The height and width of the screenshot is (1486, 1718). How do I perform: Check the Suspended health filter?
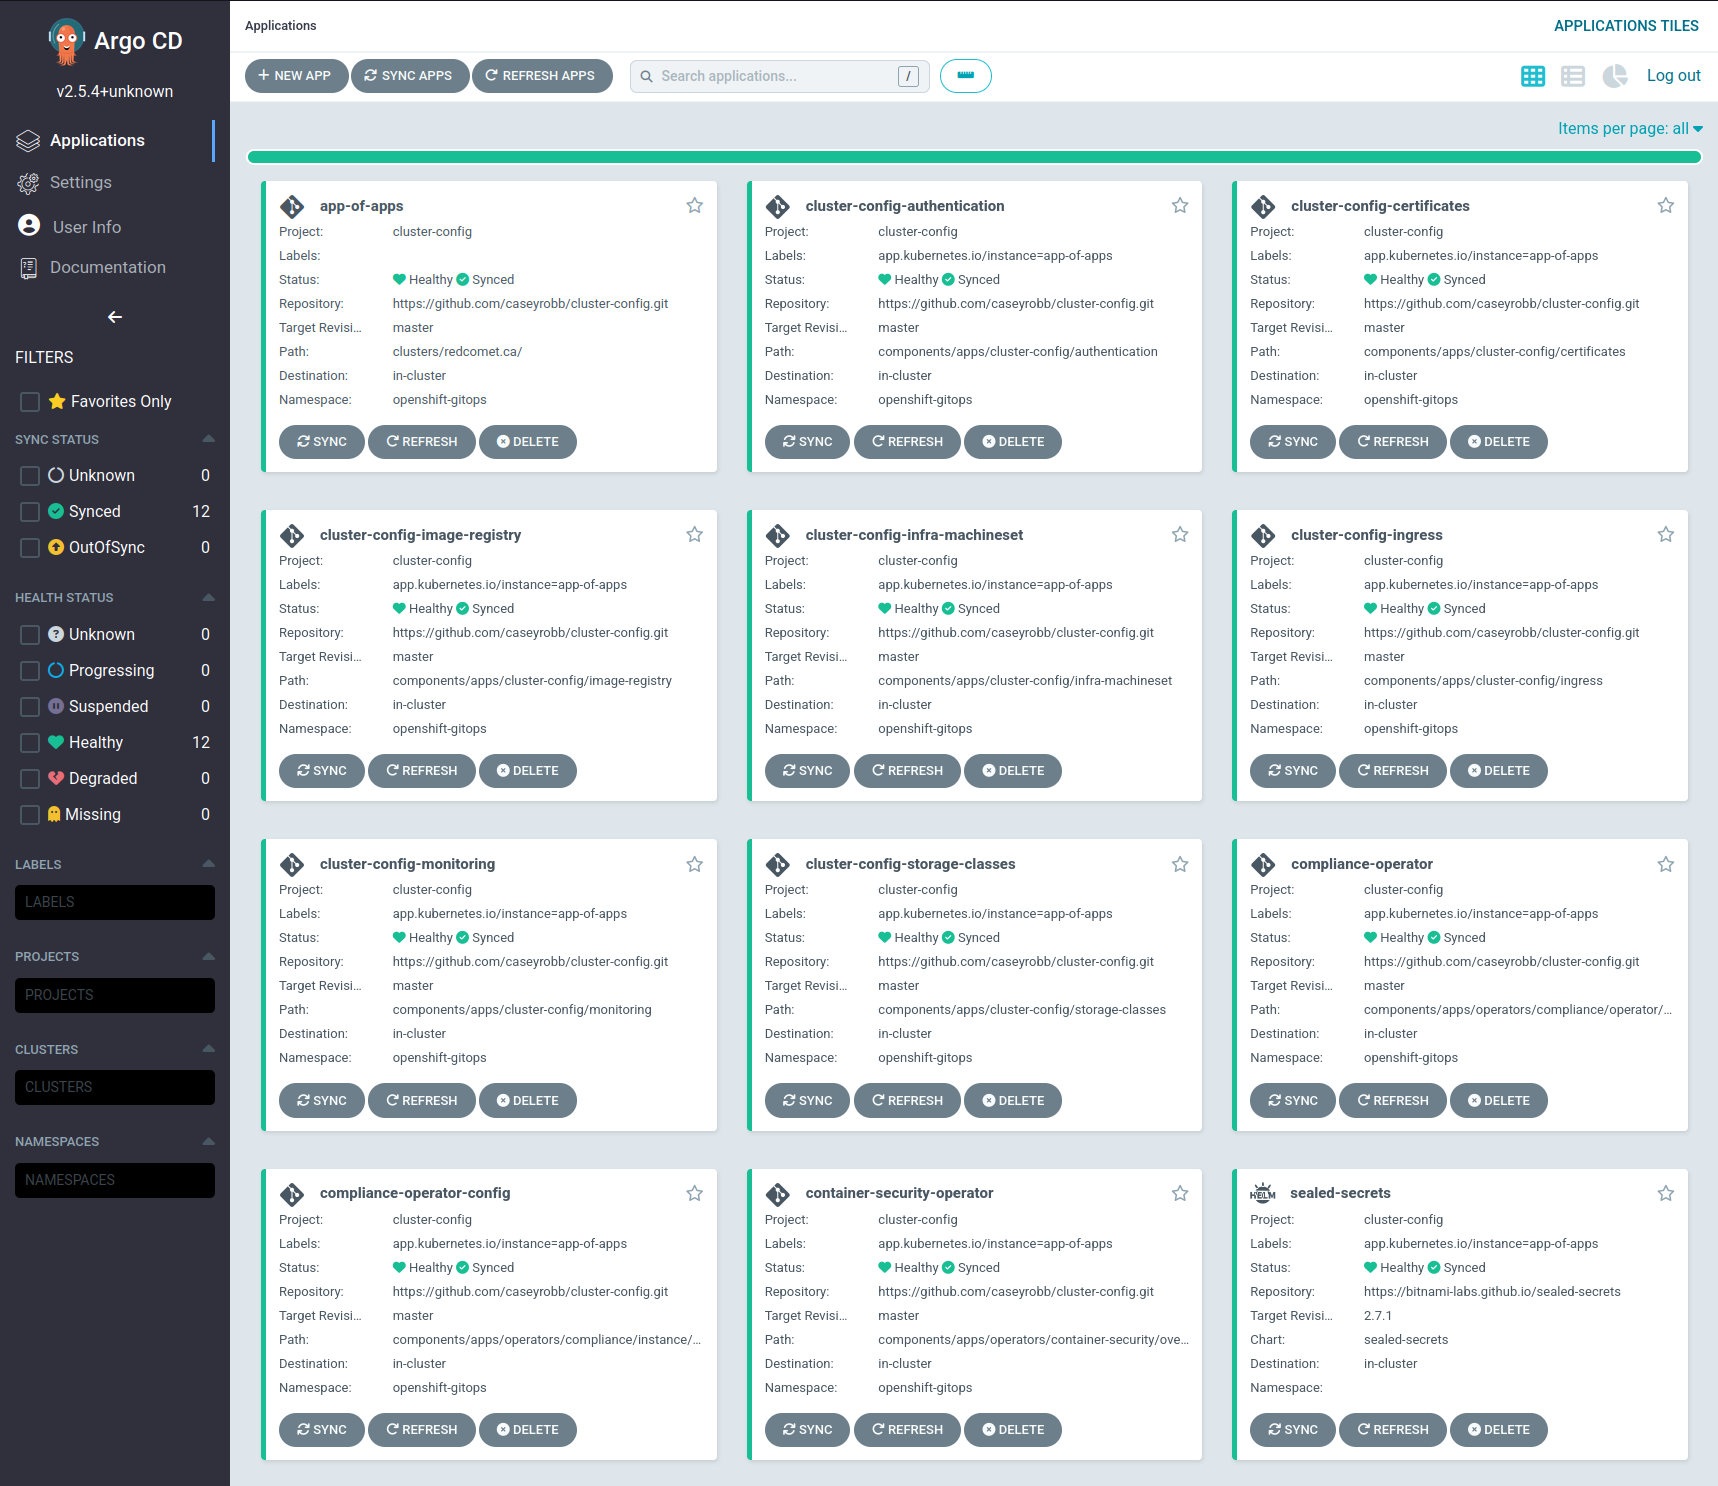[x=30, y=707]
